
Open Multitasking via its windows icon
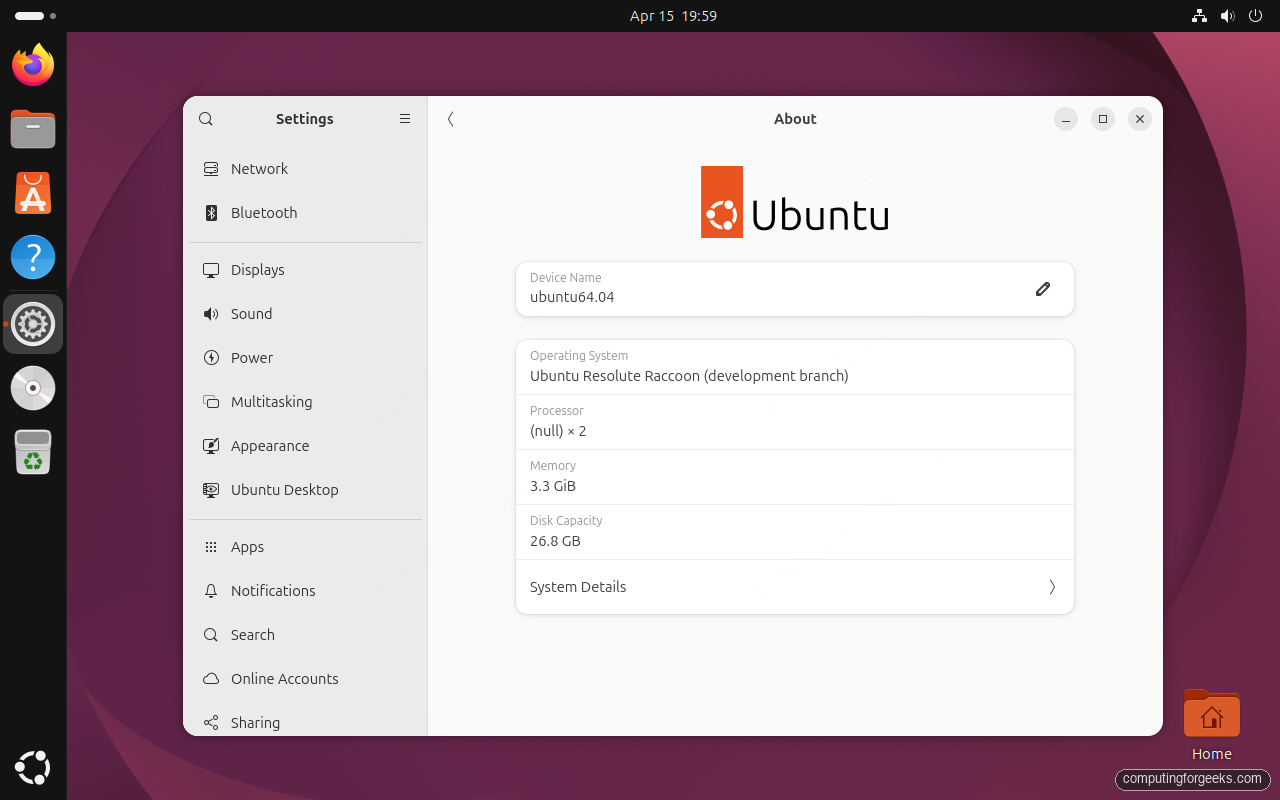pos(211,401)
